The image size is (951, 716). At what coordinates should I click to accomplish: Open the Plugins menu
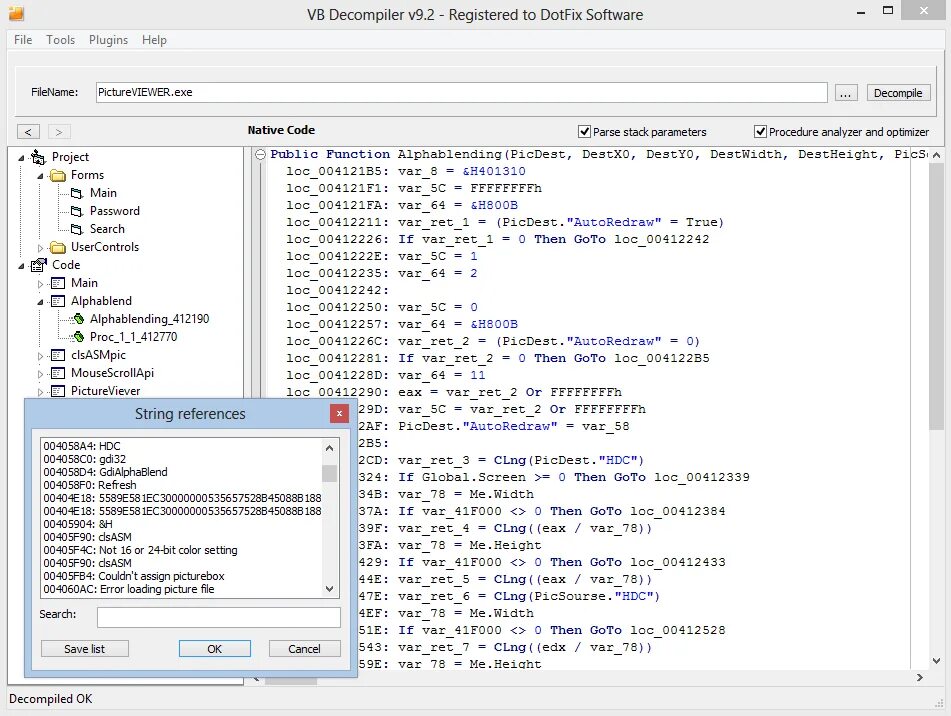click(x=109, y=40)
